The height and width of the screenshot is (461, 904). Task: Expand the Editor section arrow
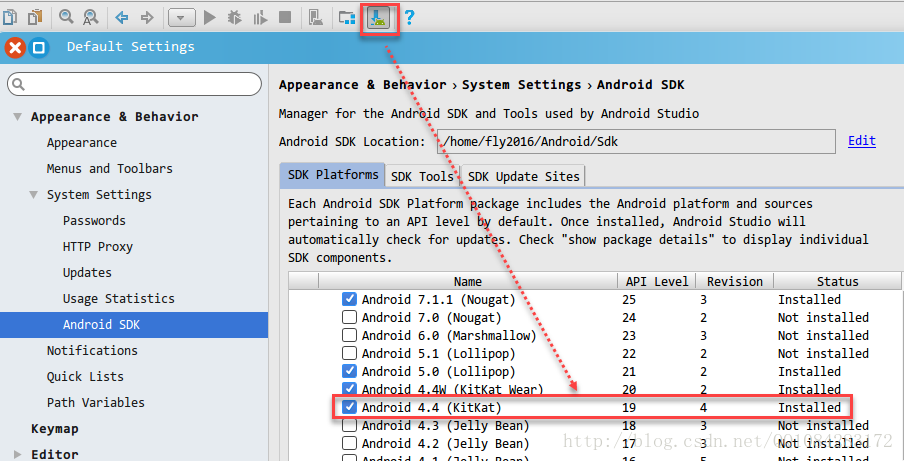tap(18, 454)
